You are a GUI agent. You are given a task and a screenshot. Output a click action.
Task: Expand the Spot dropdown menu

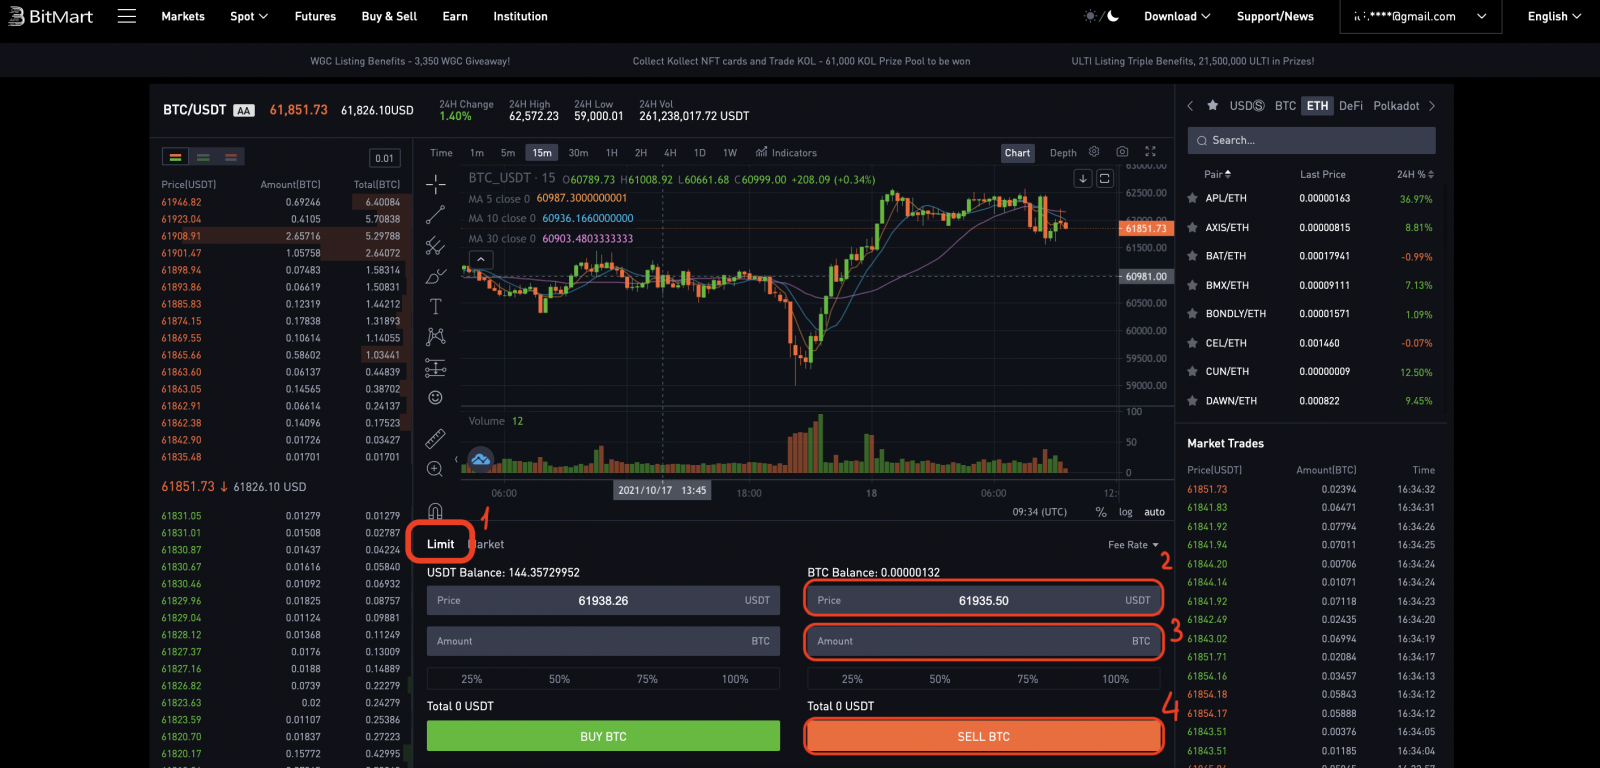tap(249, 16)
